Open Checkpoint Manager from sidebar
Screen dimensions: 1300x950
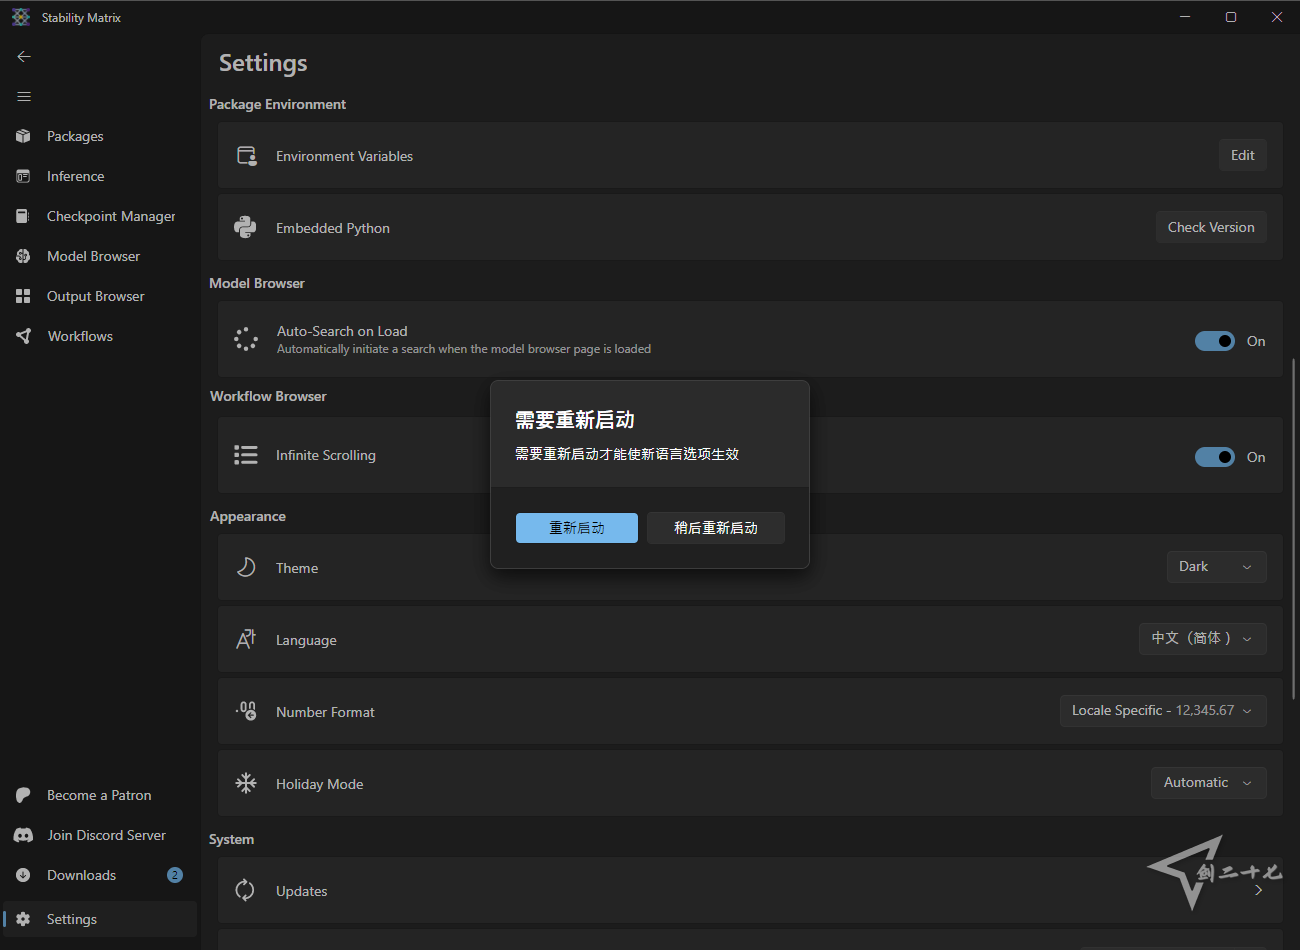coord(98,216)
